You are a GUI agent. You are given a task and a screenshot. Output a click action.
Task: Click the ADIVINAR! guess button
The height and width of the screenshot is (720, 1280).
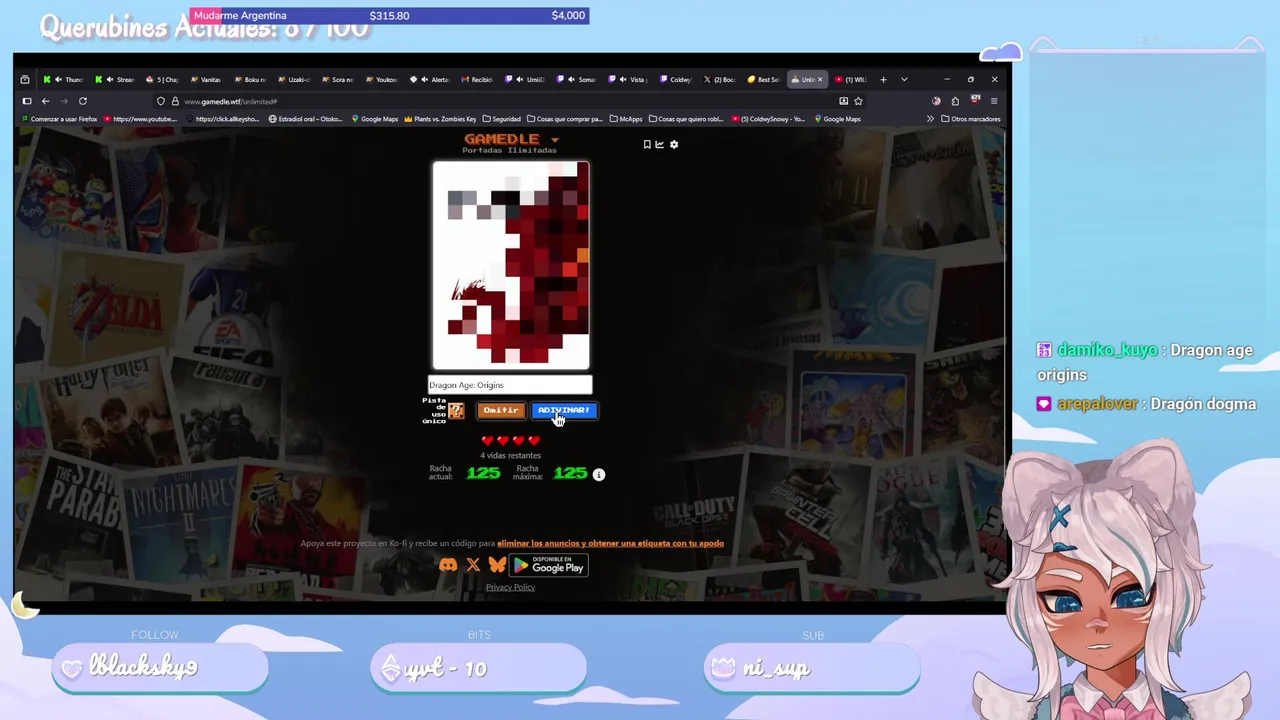pyautogui.click(x=564, y=410)
